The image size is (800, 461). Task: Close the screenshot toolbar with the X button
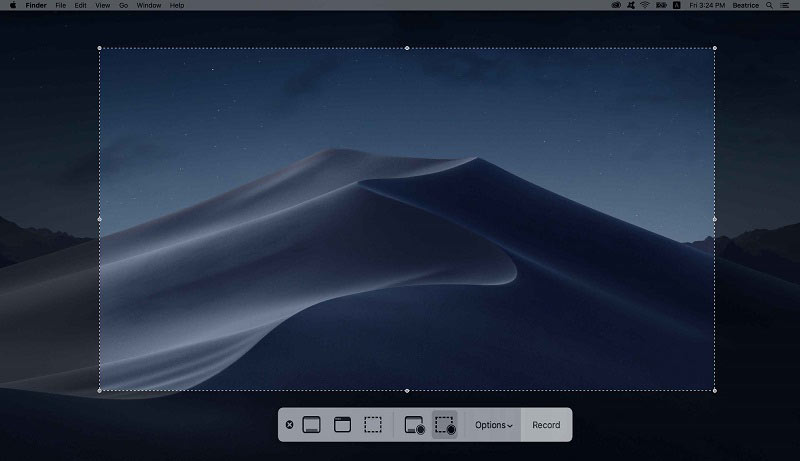[289, 425]
